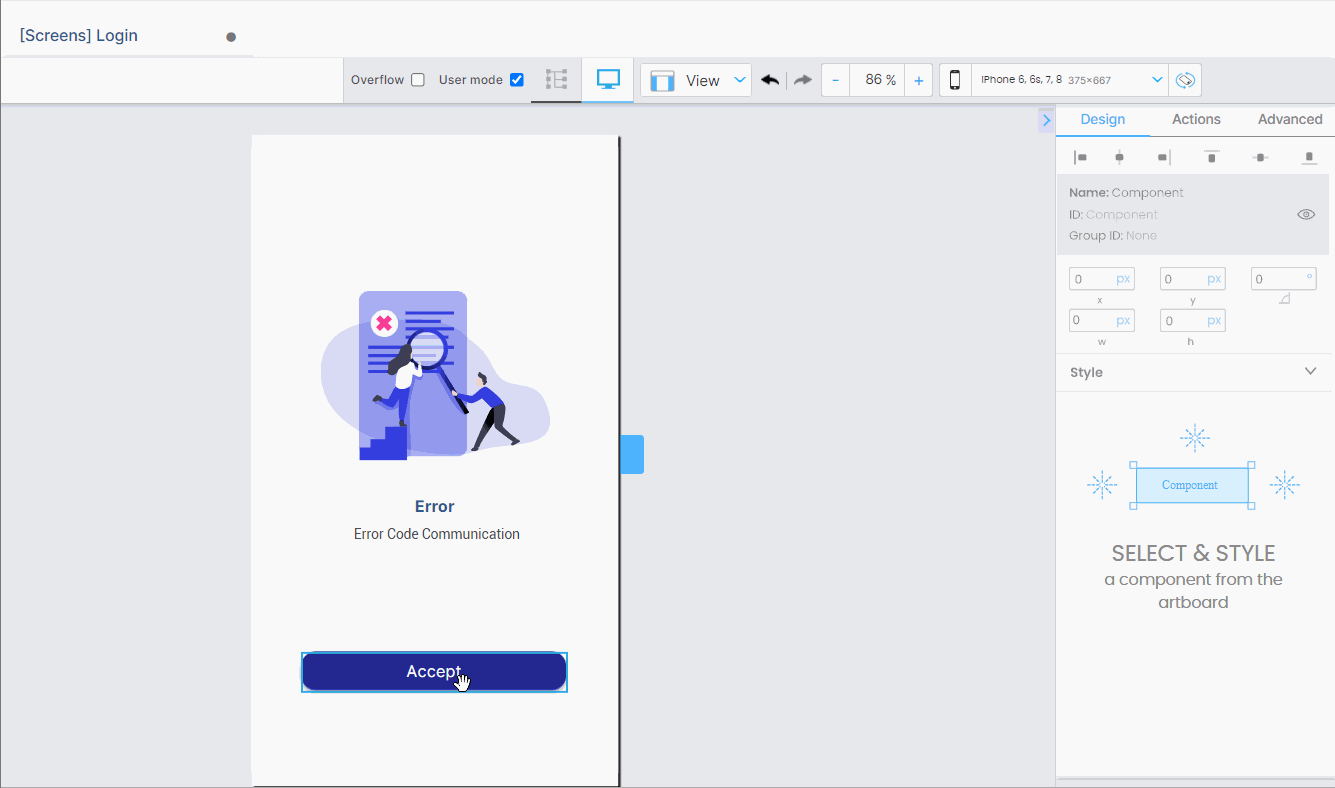
Task: Click the rotation angle input field
Action: click(1283, 279)
